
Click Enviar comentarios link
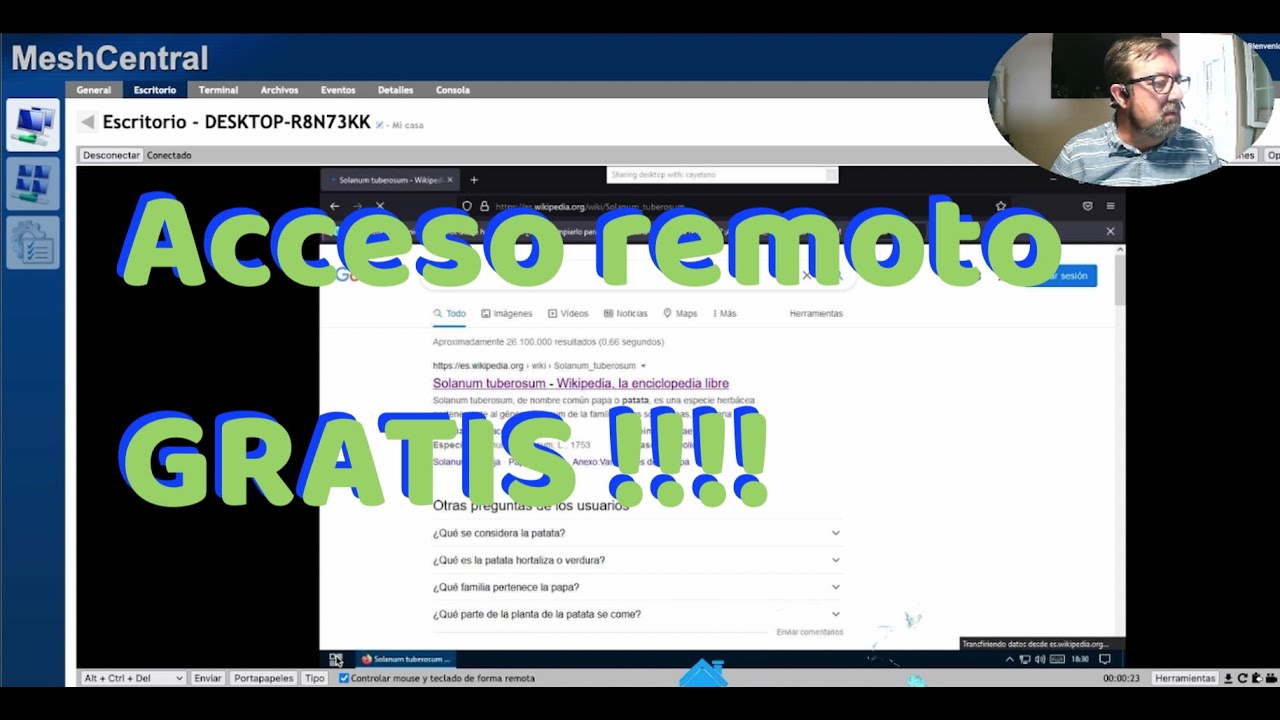[x=810, y=632]
